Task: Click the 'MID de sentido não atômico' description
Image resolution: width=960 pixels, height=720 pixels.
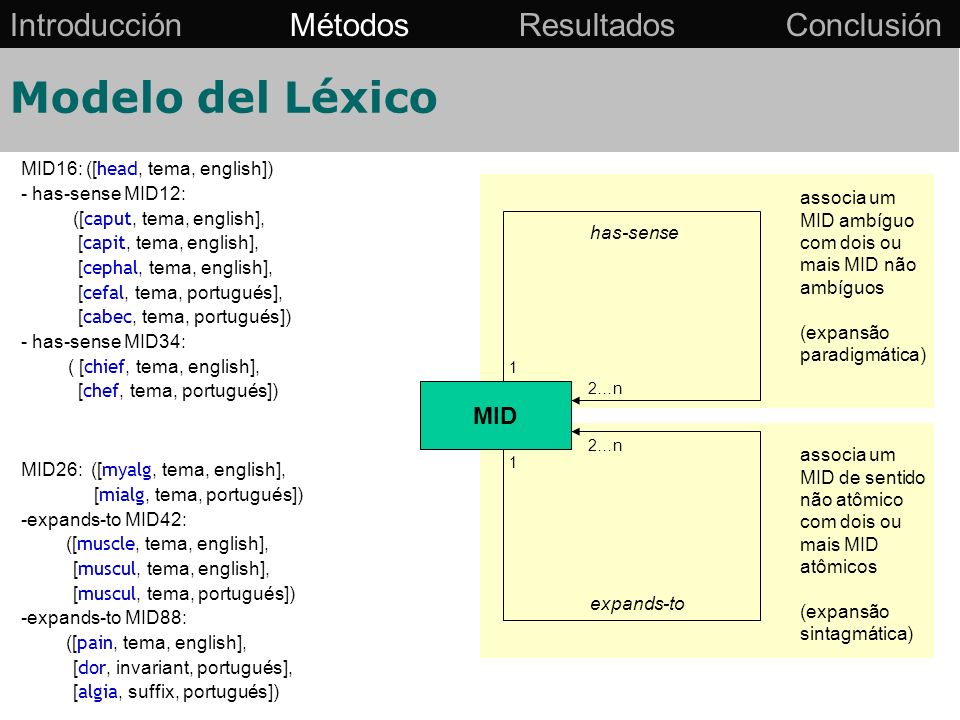Action: click(x=862, y=511)
